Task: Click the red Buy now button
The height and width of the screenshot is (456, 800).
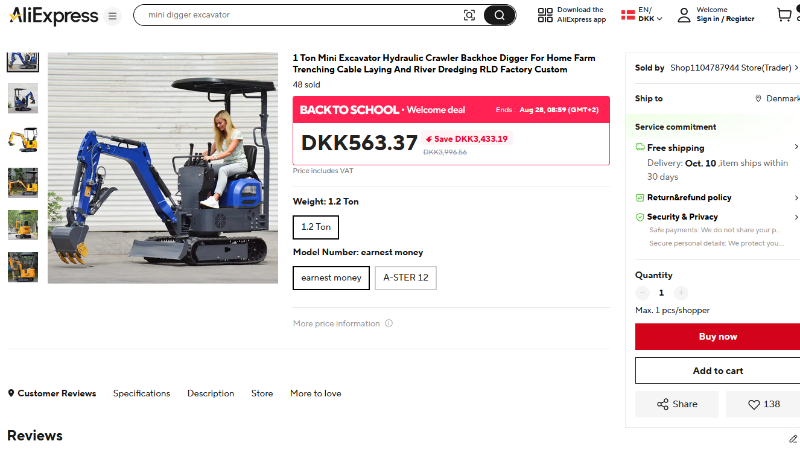Action: click(717, 337)
